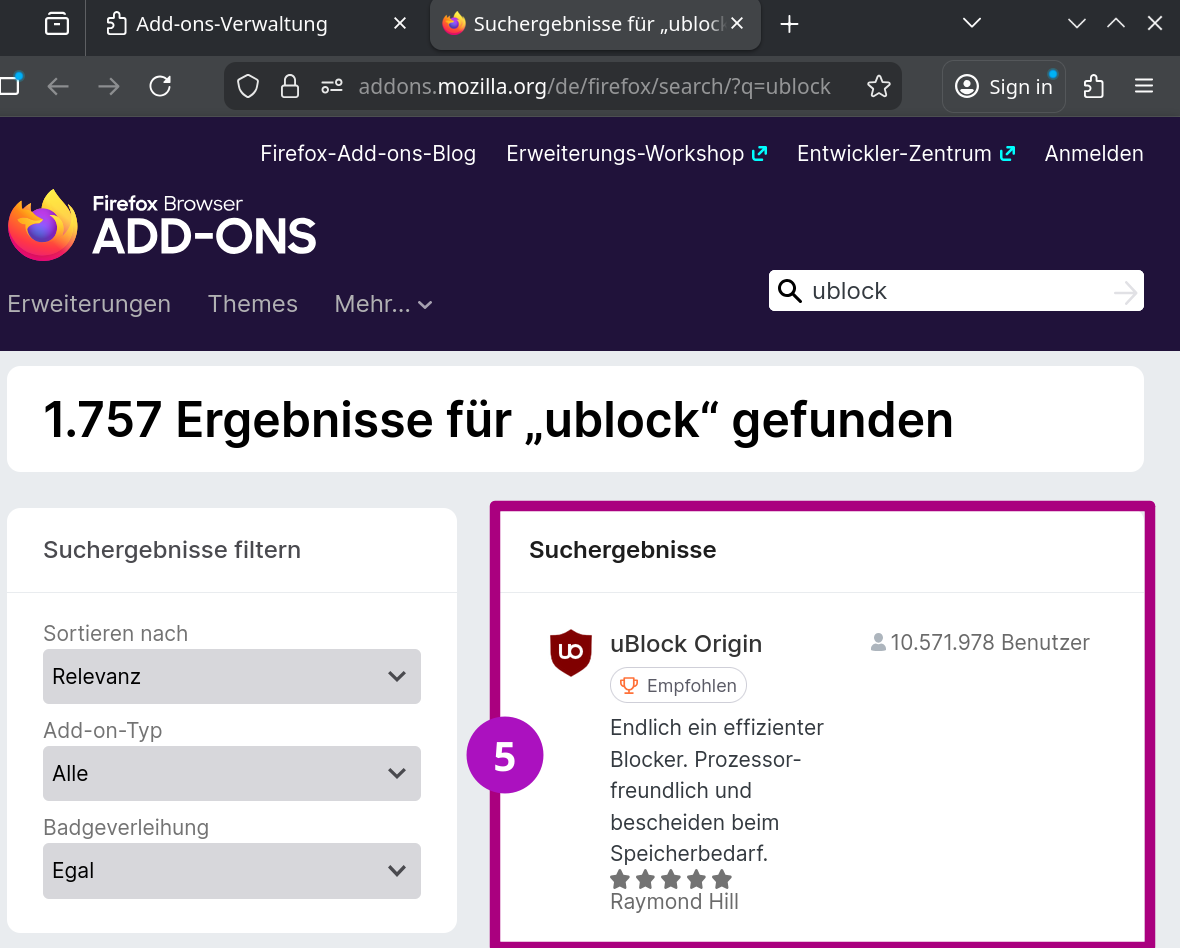Open the Badgeverleihung dropdown showing Egal
The image size is (1180, 948).
pos(231,871)
